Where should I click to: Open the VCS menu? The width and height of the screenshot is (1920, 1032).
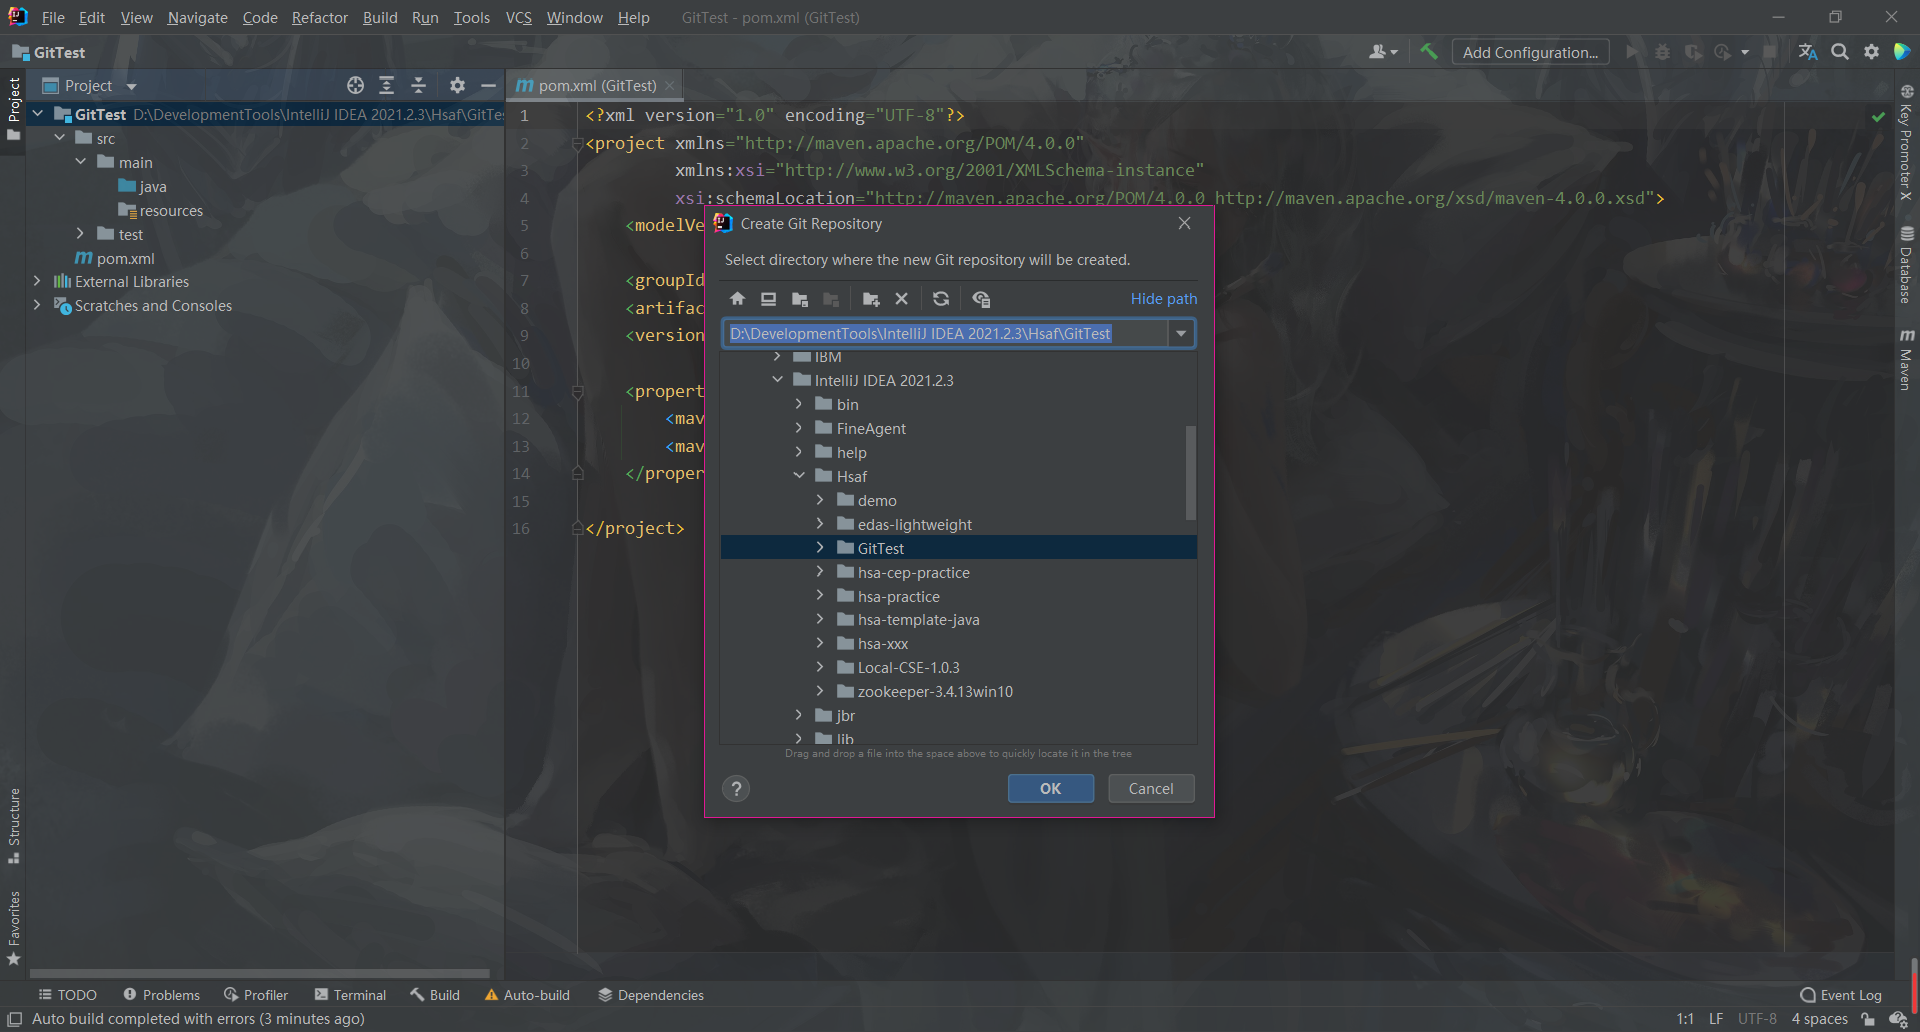pos(518,17)
